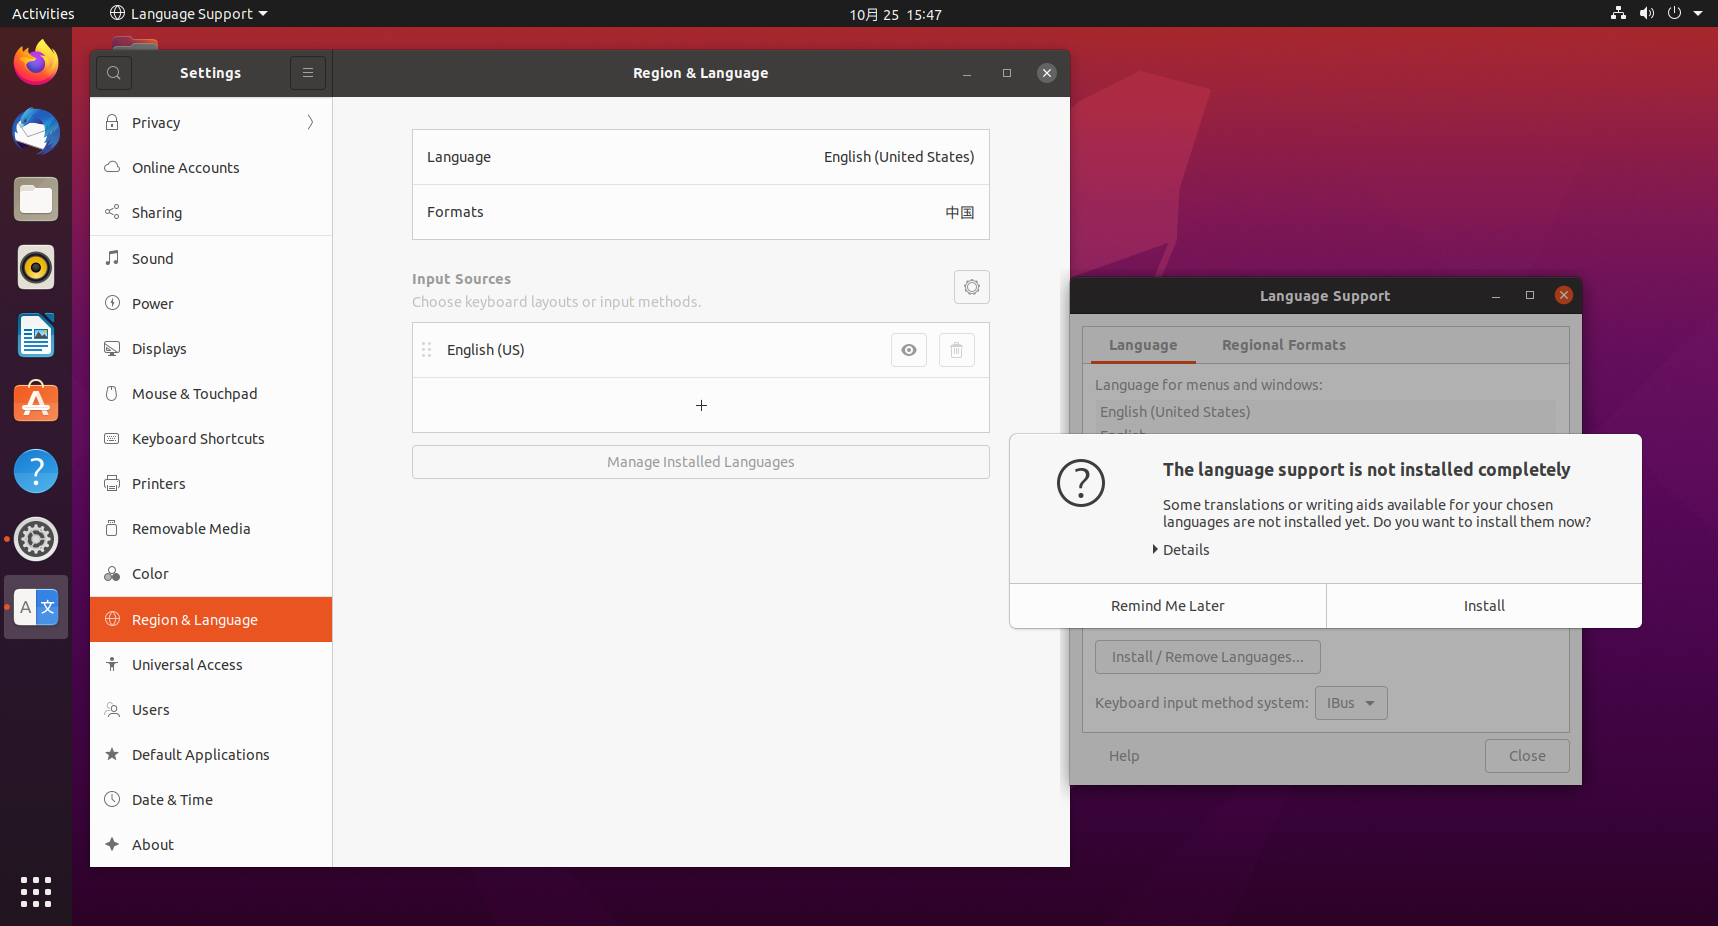Open the IBus input method dropdown
1718x926 pixels.
point(1350,703)
